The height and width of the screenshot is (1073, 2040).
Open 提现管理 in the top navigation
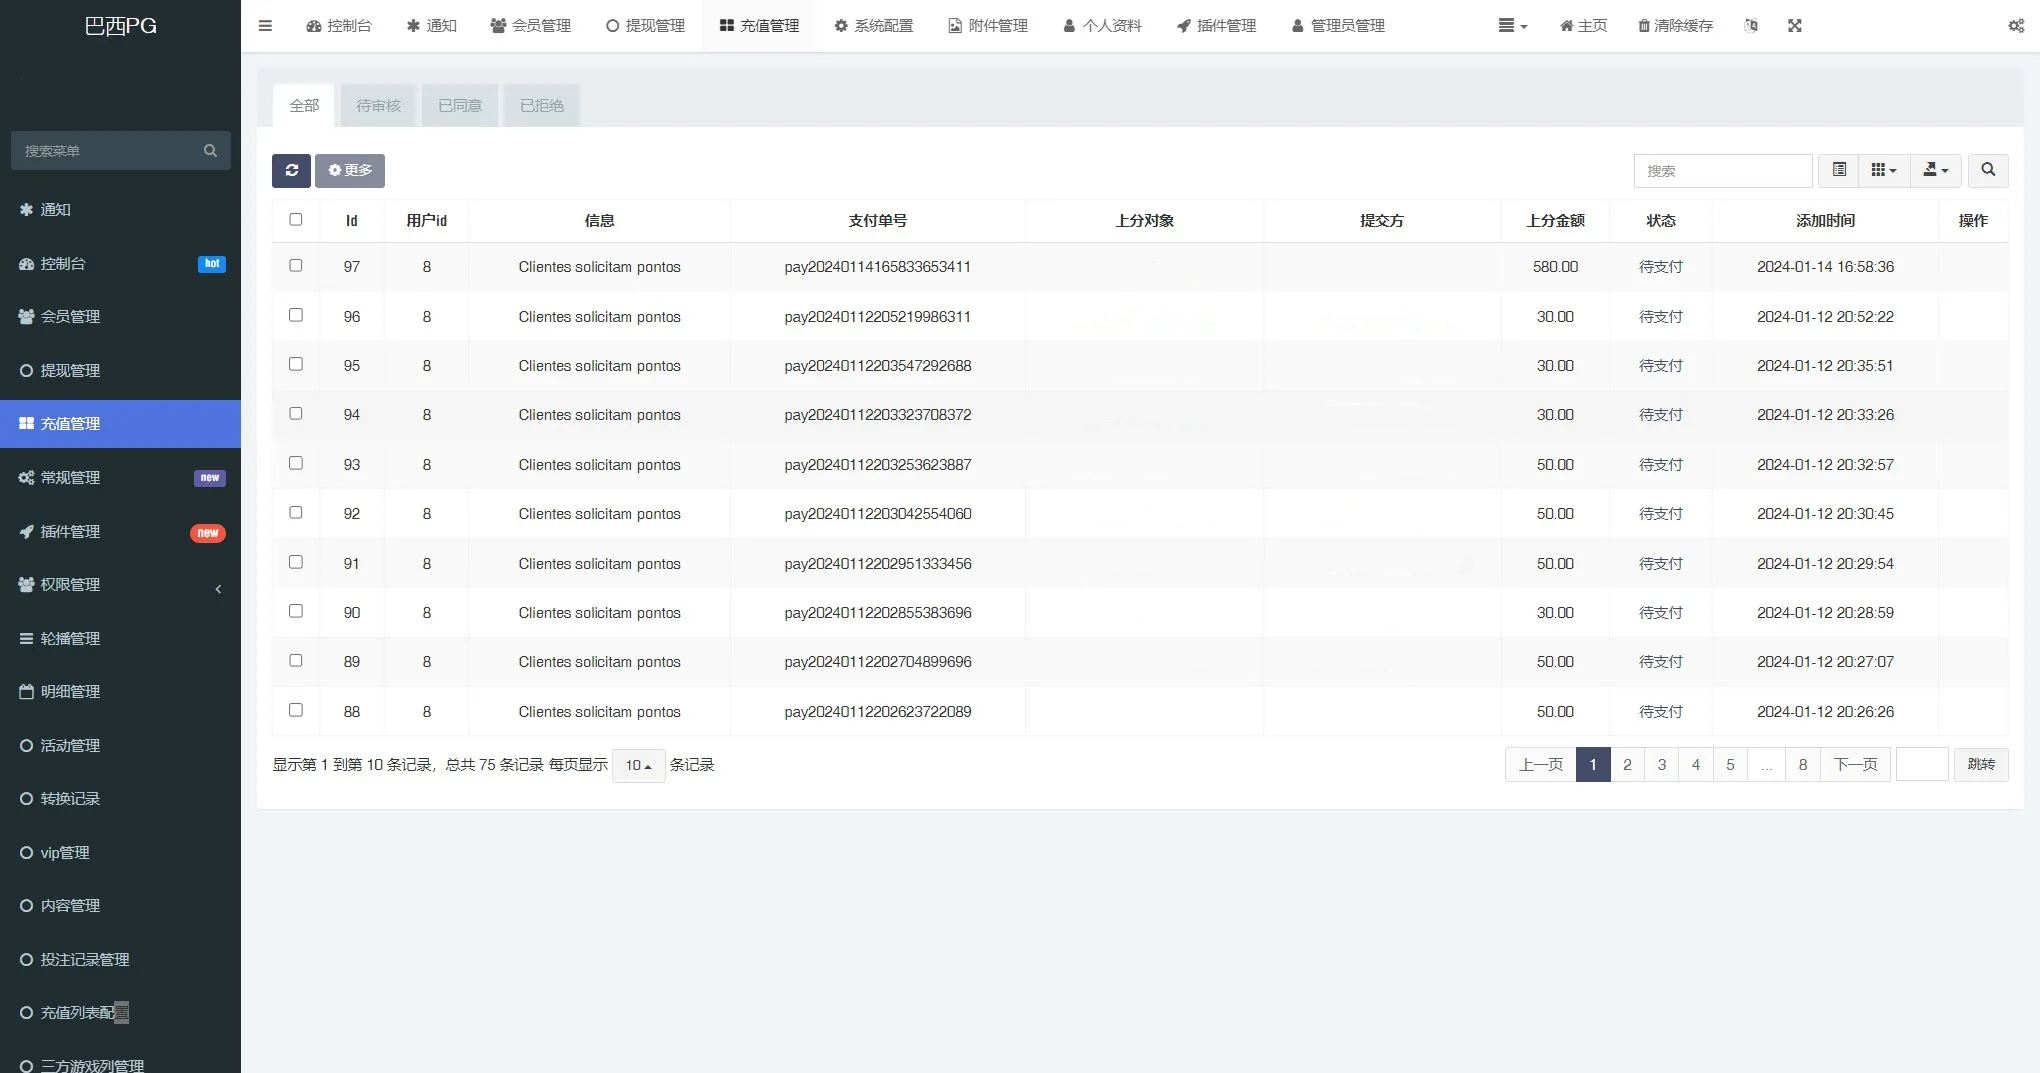pos(645,26)
